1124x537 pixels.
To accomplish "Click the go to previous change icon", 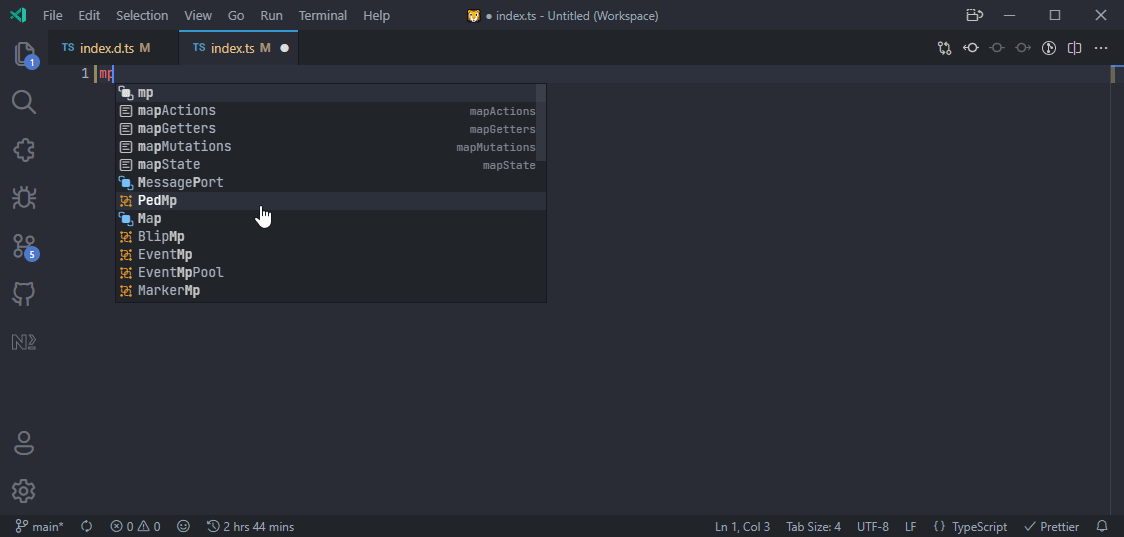I will (971, 48).
